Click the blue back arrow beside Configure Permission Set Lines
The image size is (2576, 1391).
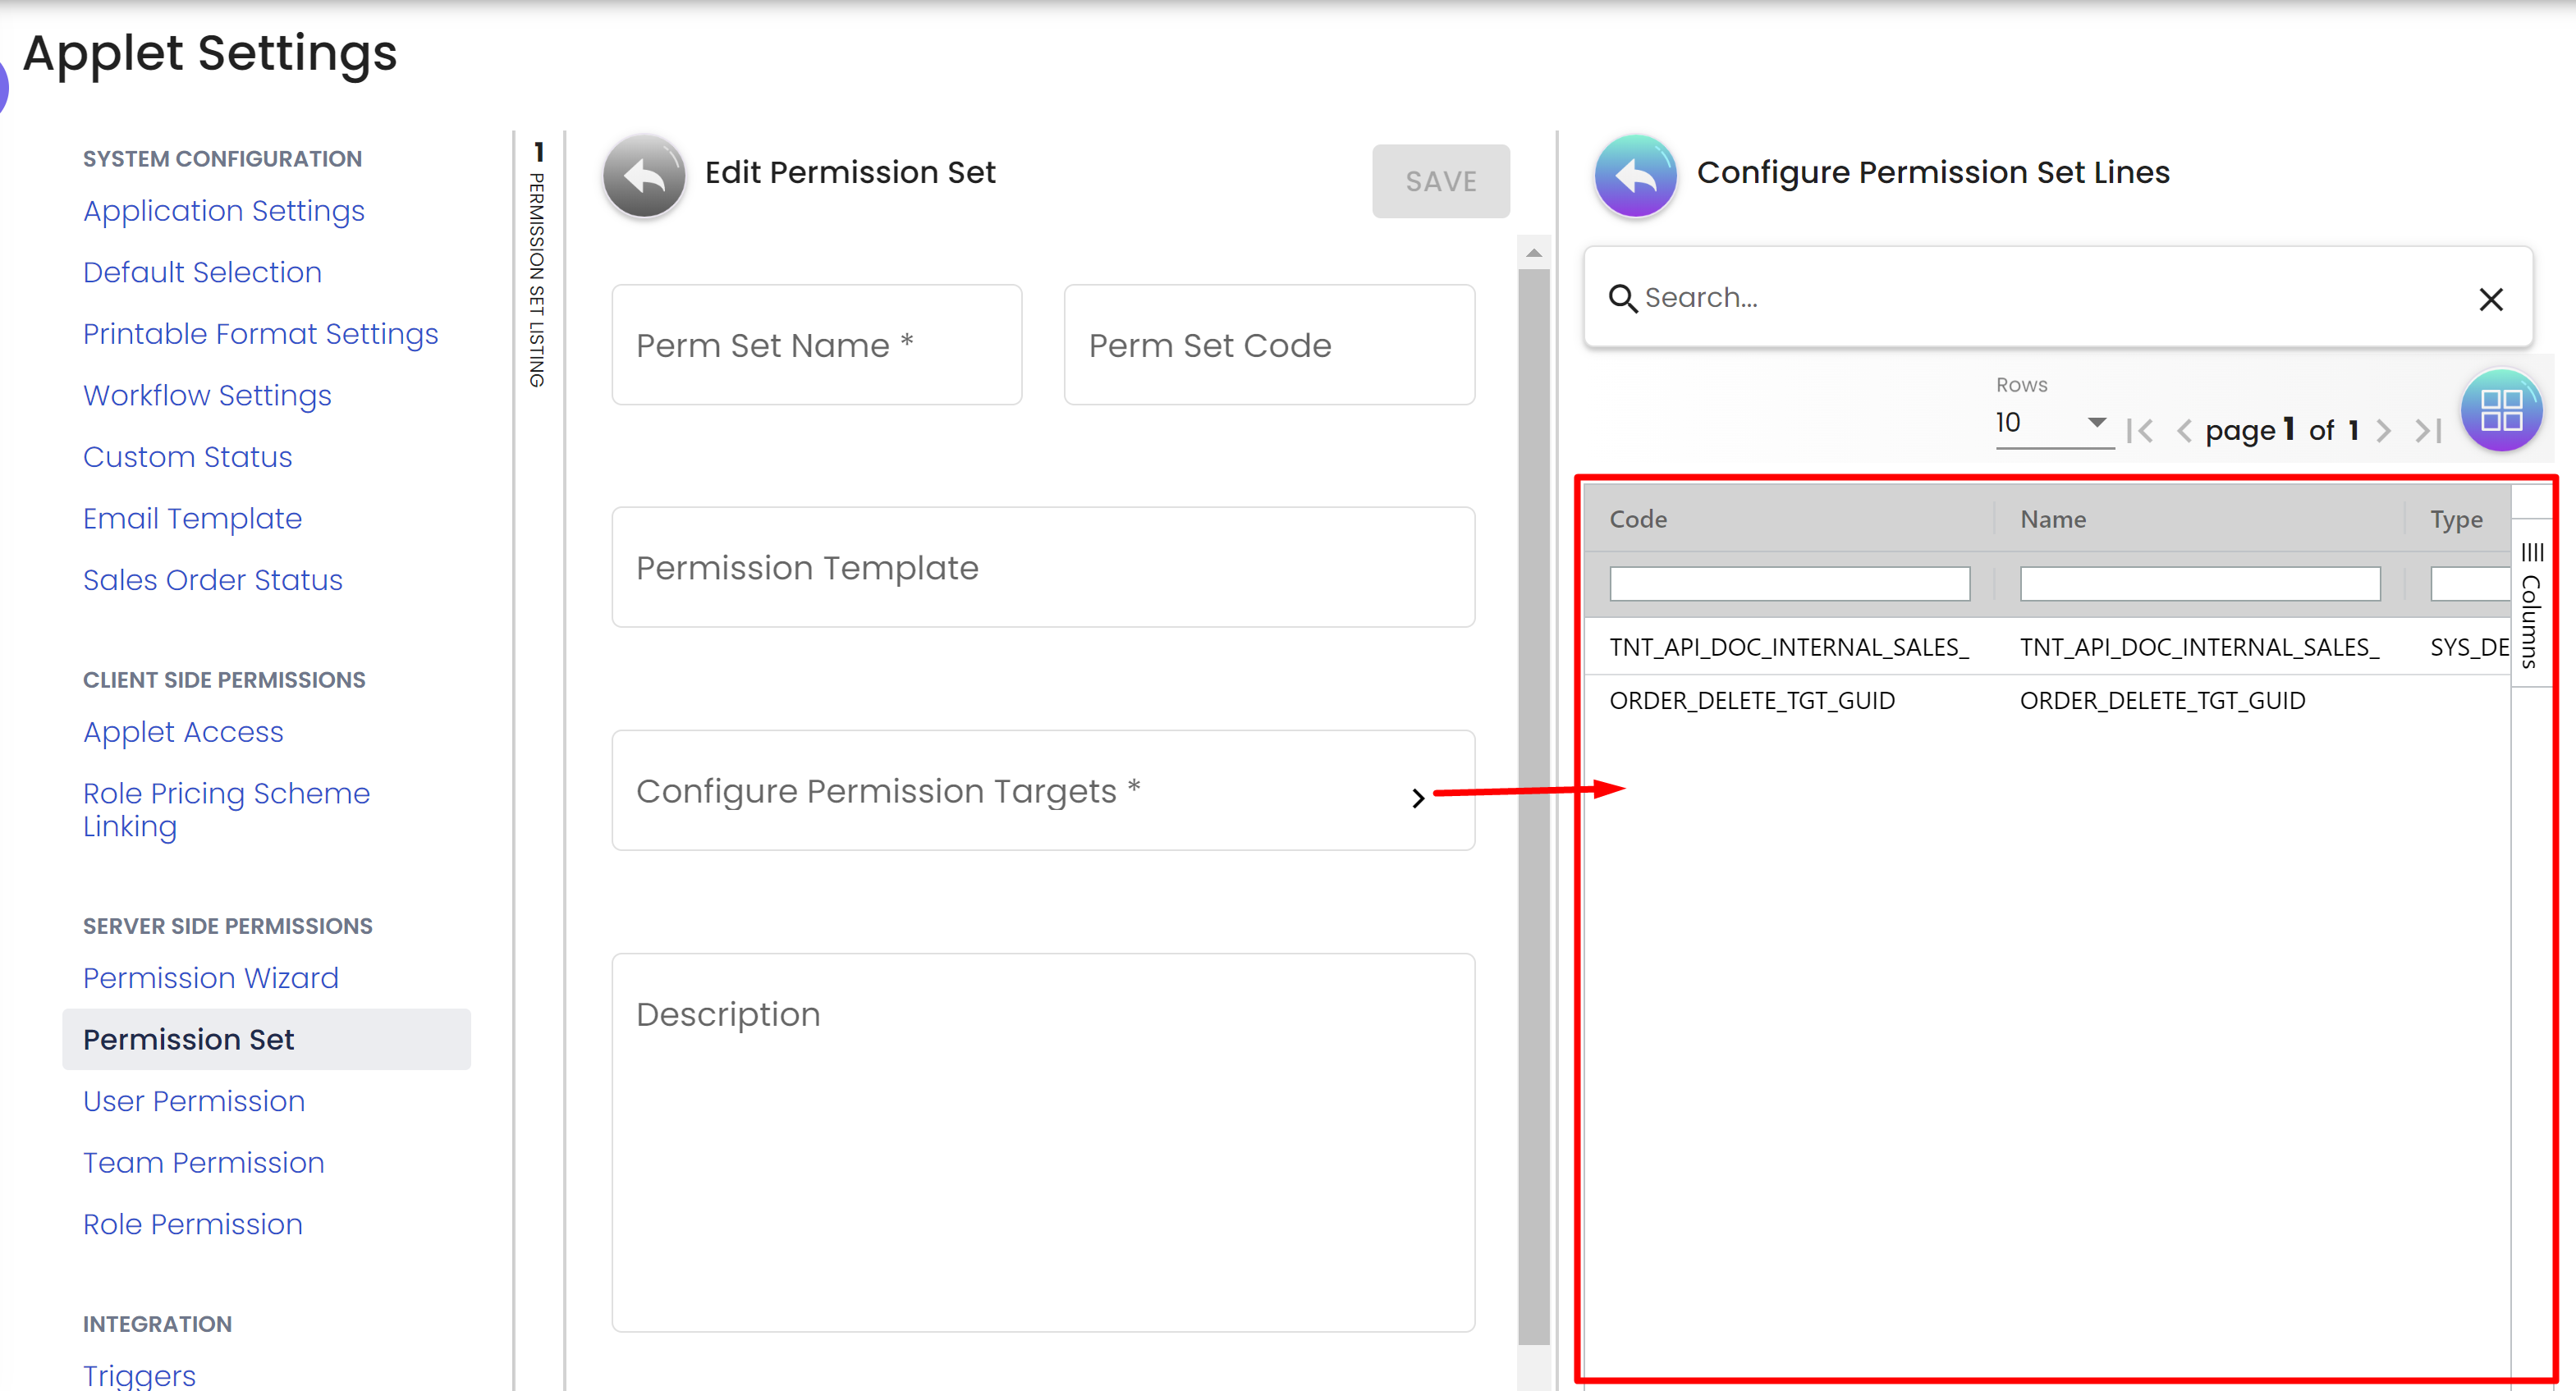(x=1635, y=176)
